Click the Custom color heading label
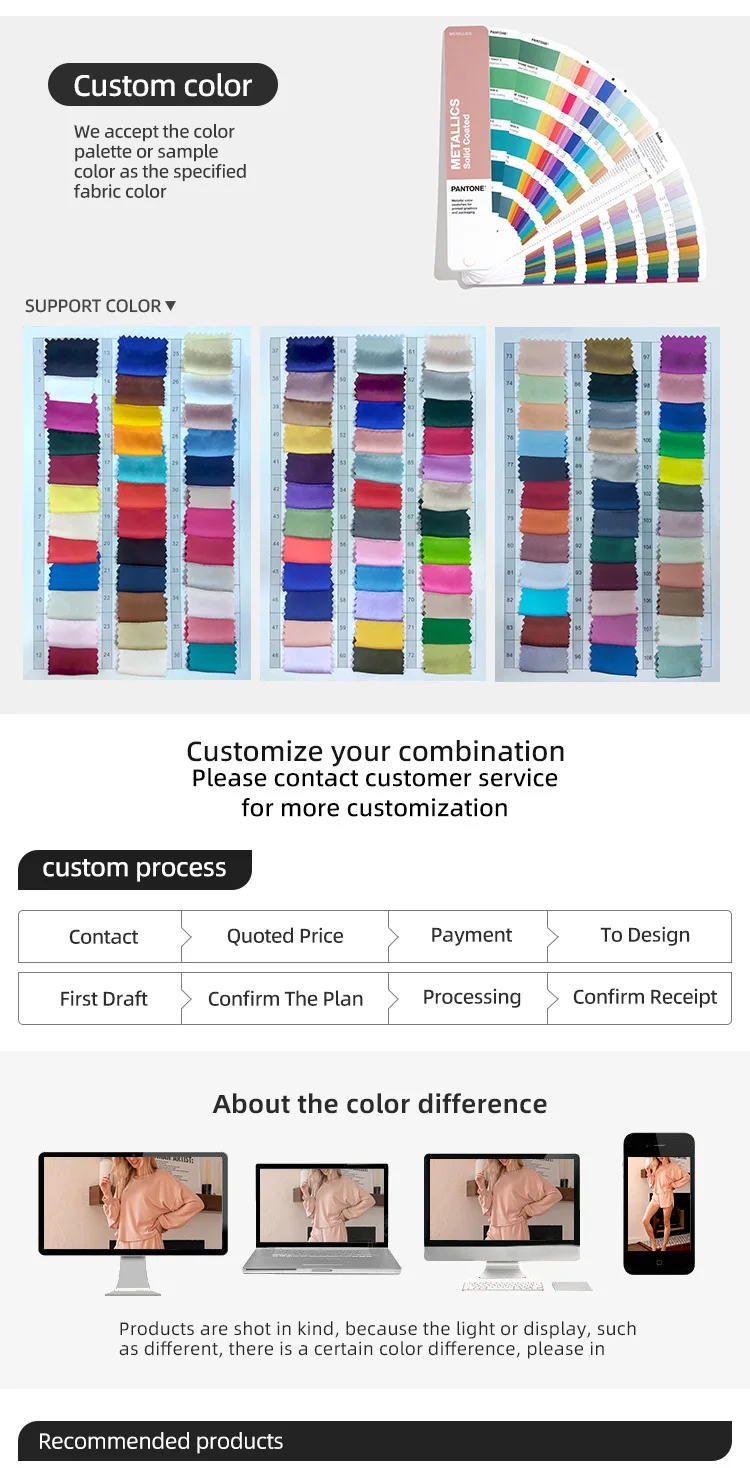 pos(163,86)
